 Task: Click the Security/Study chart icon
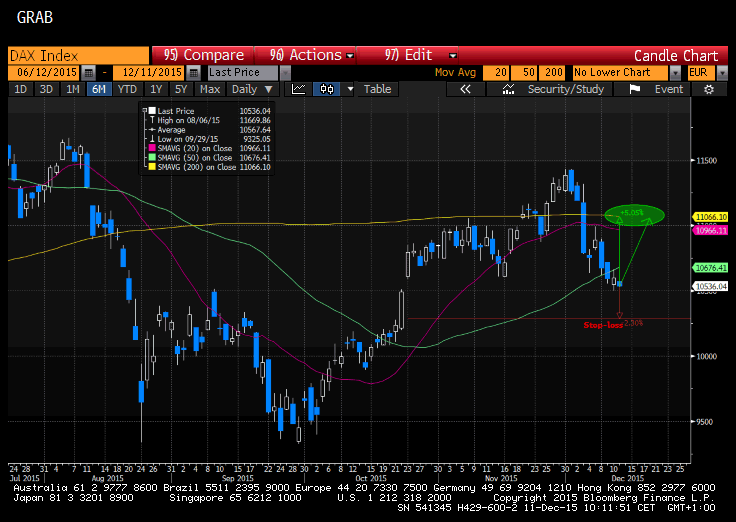[x=508, y=89]
